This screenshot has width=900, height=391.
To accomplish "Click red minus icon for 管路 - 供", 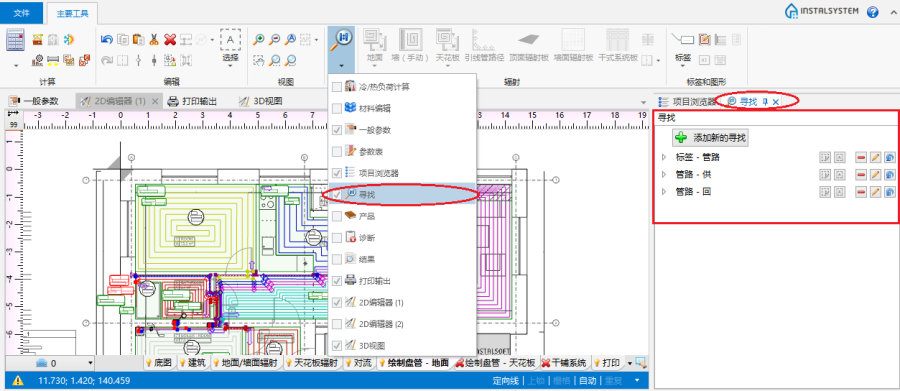I will point(860,175).
